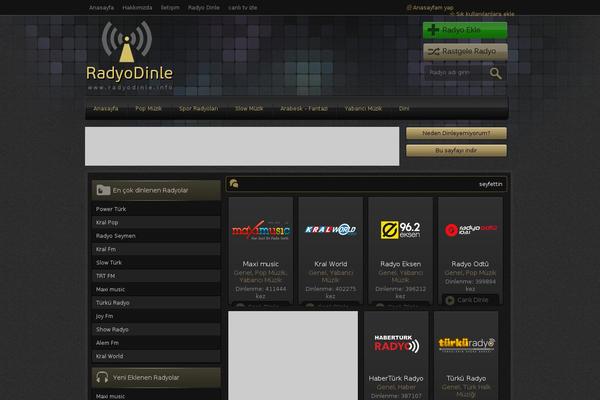Click the headphones icon beside Yeni Eklenen Radyolar
The image size is (600, 400).
pyautogui.click(x=102, y=377)
